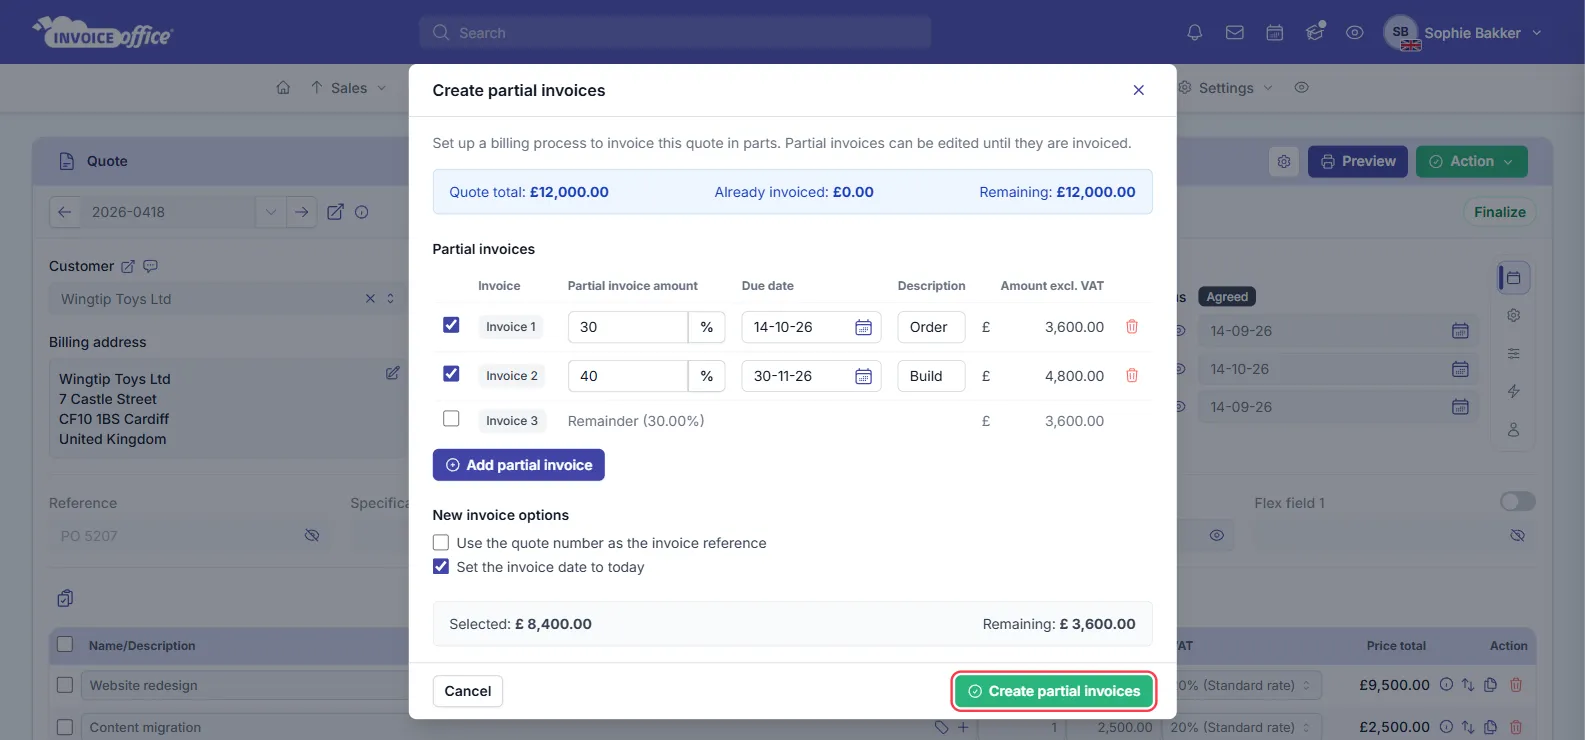Screen dimensions: 1585x740
Task: Open the Sales menu
Action: (348, 88)
